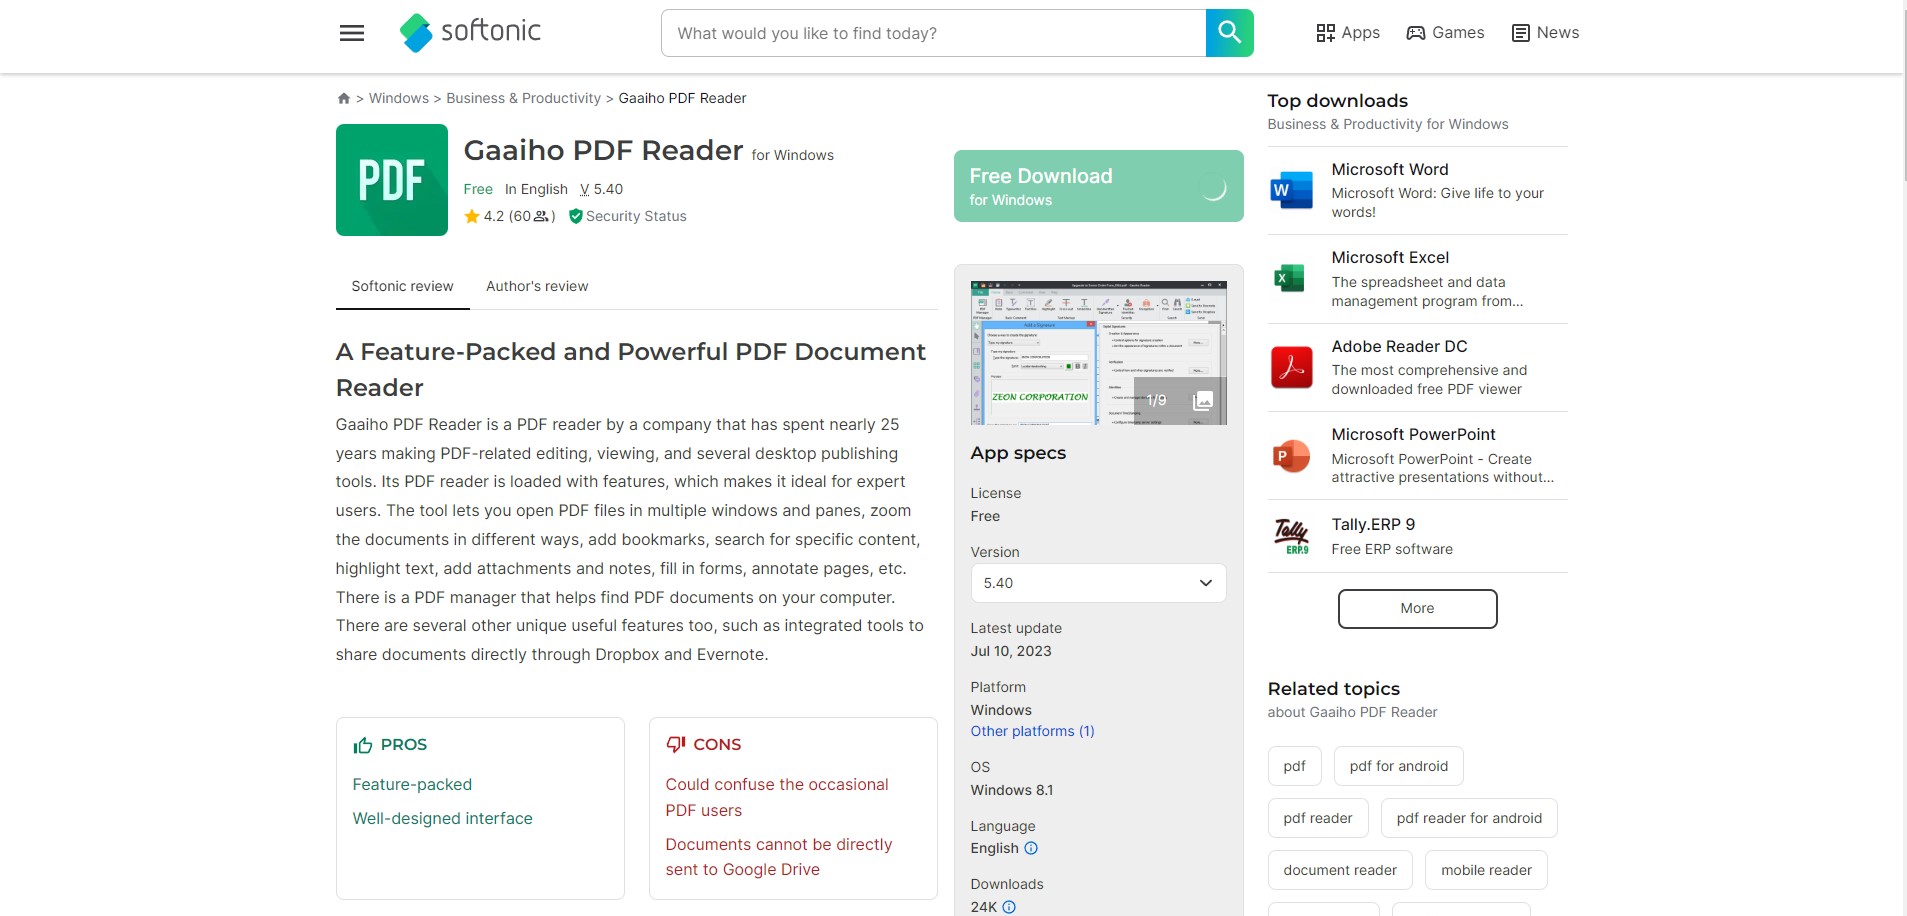Click the Gaaiho PDF app icon

point(392,180)
